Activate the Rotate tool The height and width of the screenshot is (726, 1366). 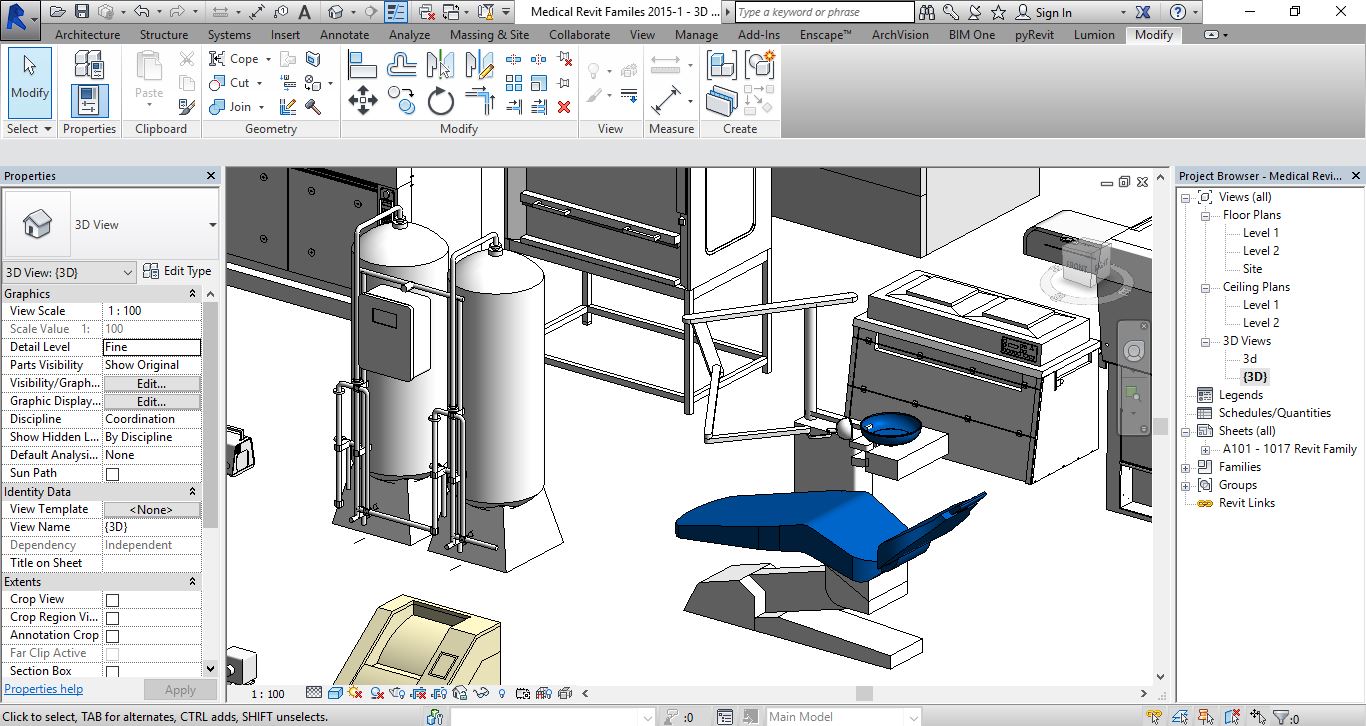pyautogui.click(x=441, y=100)
